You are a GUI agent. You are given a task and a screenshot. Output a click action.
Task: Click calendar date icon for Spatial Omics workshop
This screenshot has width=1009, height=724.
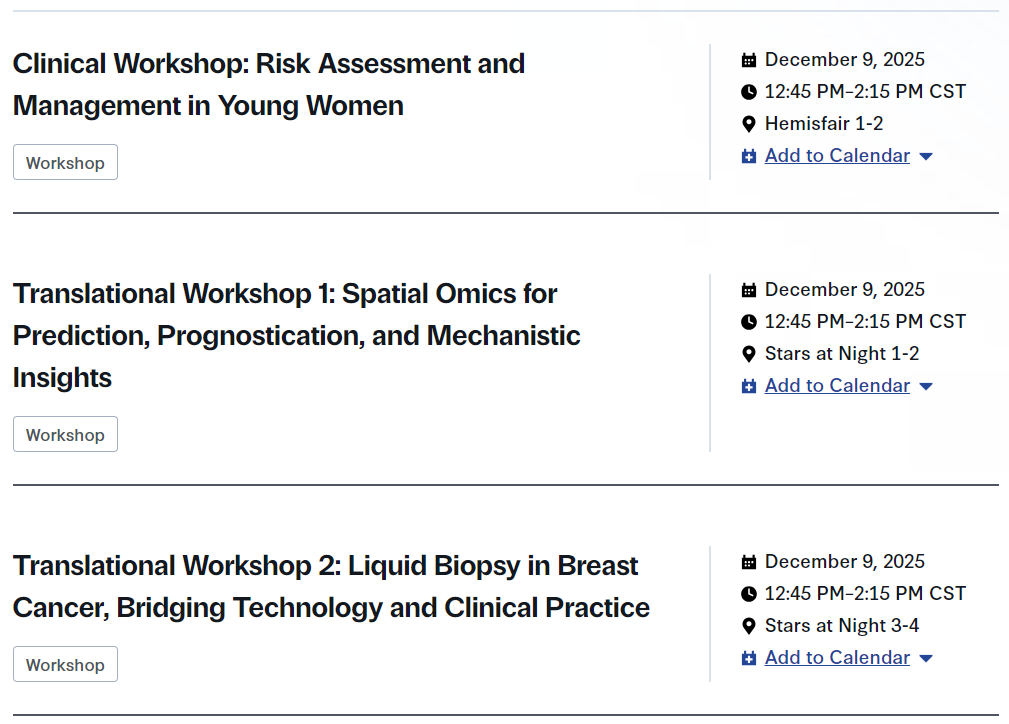click(x=749, y=290)
